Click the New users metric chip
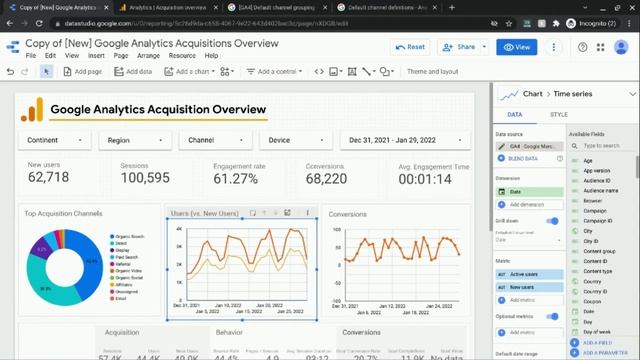640x360 pixels. pyautogui.click(x=529, y=287)
